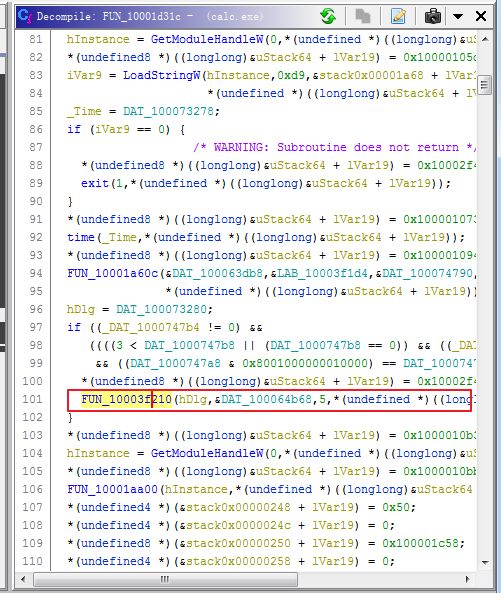This screenshot has height=593, width=501.
Task: Click the vertical scrollbar up arrow
Action: point(485,39)
